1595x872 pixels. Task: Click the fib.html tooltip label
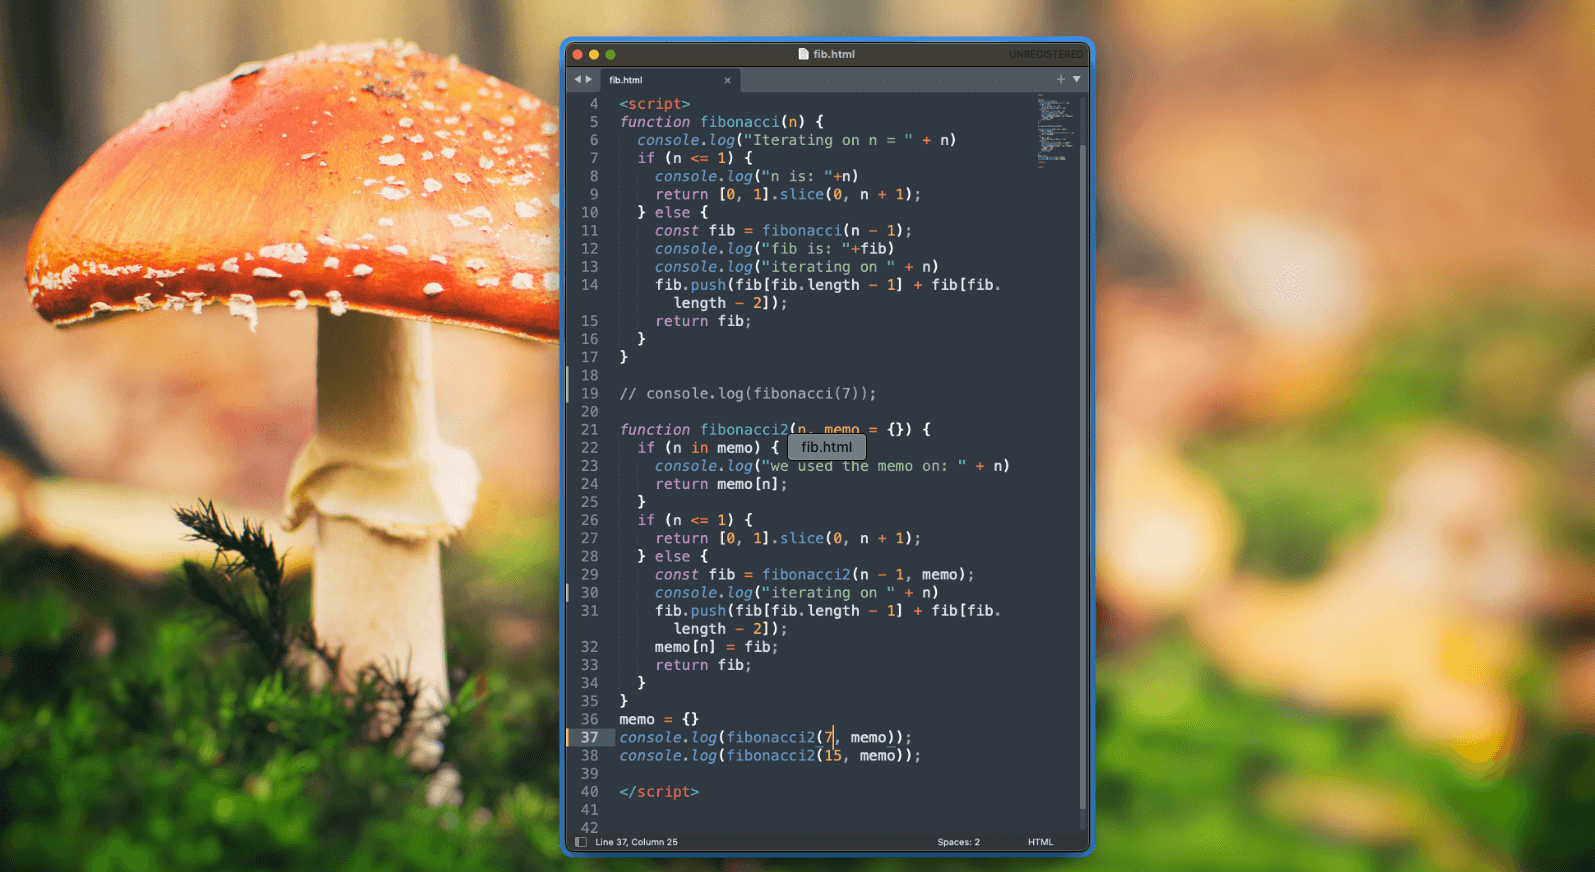click(827, 447)
